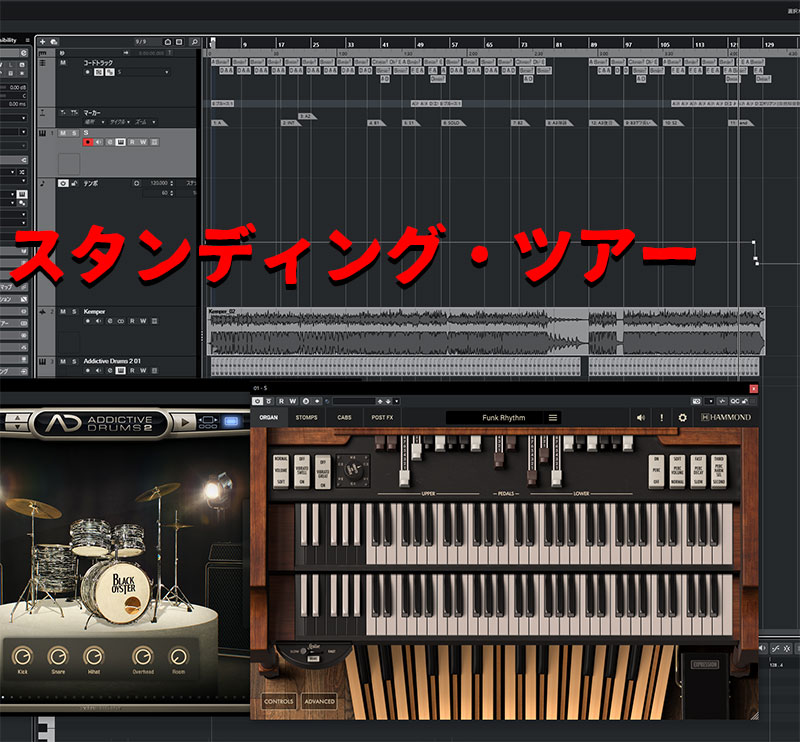
Task: Open the Funk Rhythm preset hamburger menu
Action: (x=553, y=417)
